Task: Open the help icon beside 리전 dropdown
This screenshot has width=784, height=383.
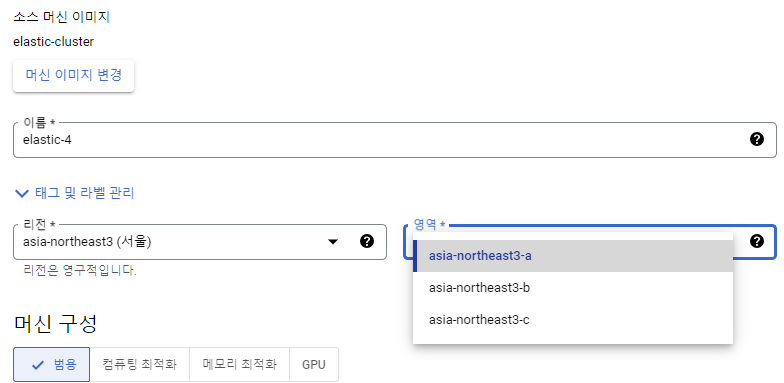Action: [x=367, y=242]
